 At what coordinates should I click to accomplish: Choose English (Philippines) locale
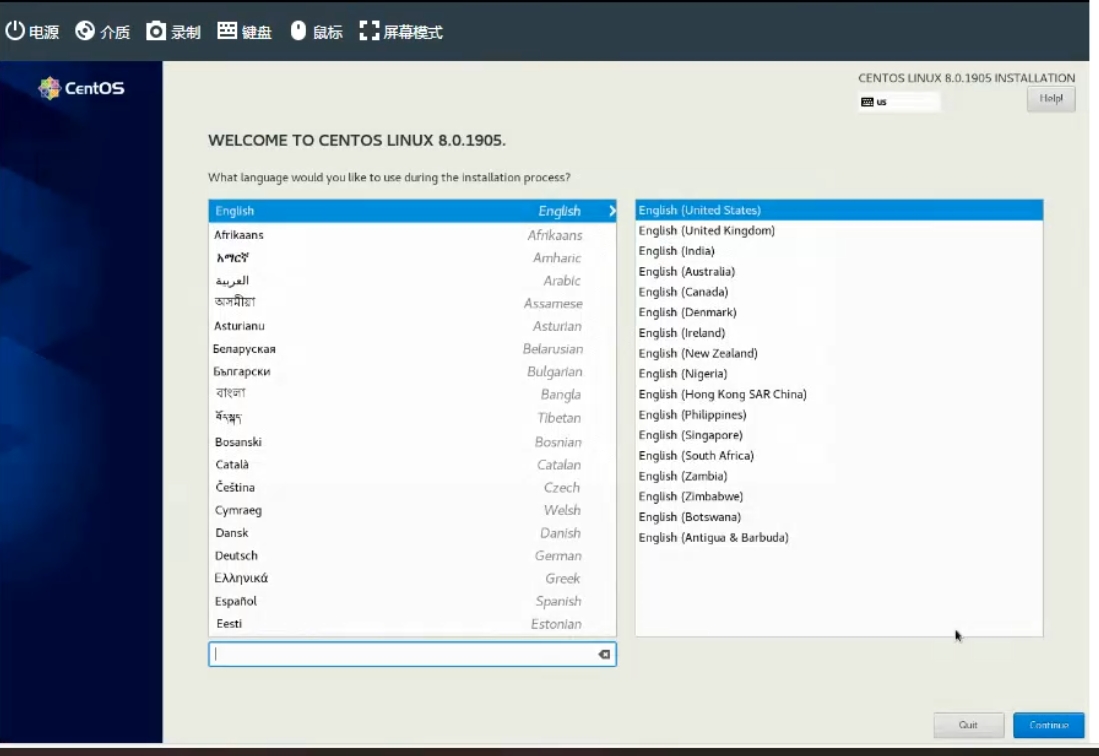click(x=839, y=415)
